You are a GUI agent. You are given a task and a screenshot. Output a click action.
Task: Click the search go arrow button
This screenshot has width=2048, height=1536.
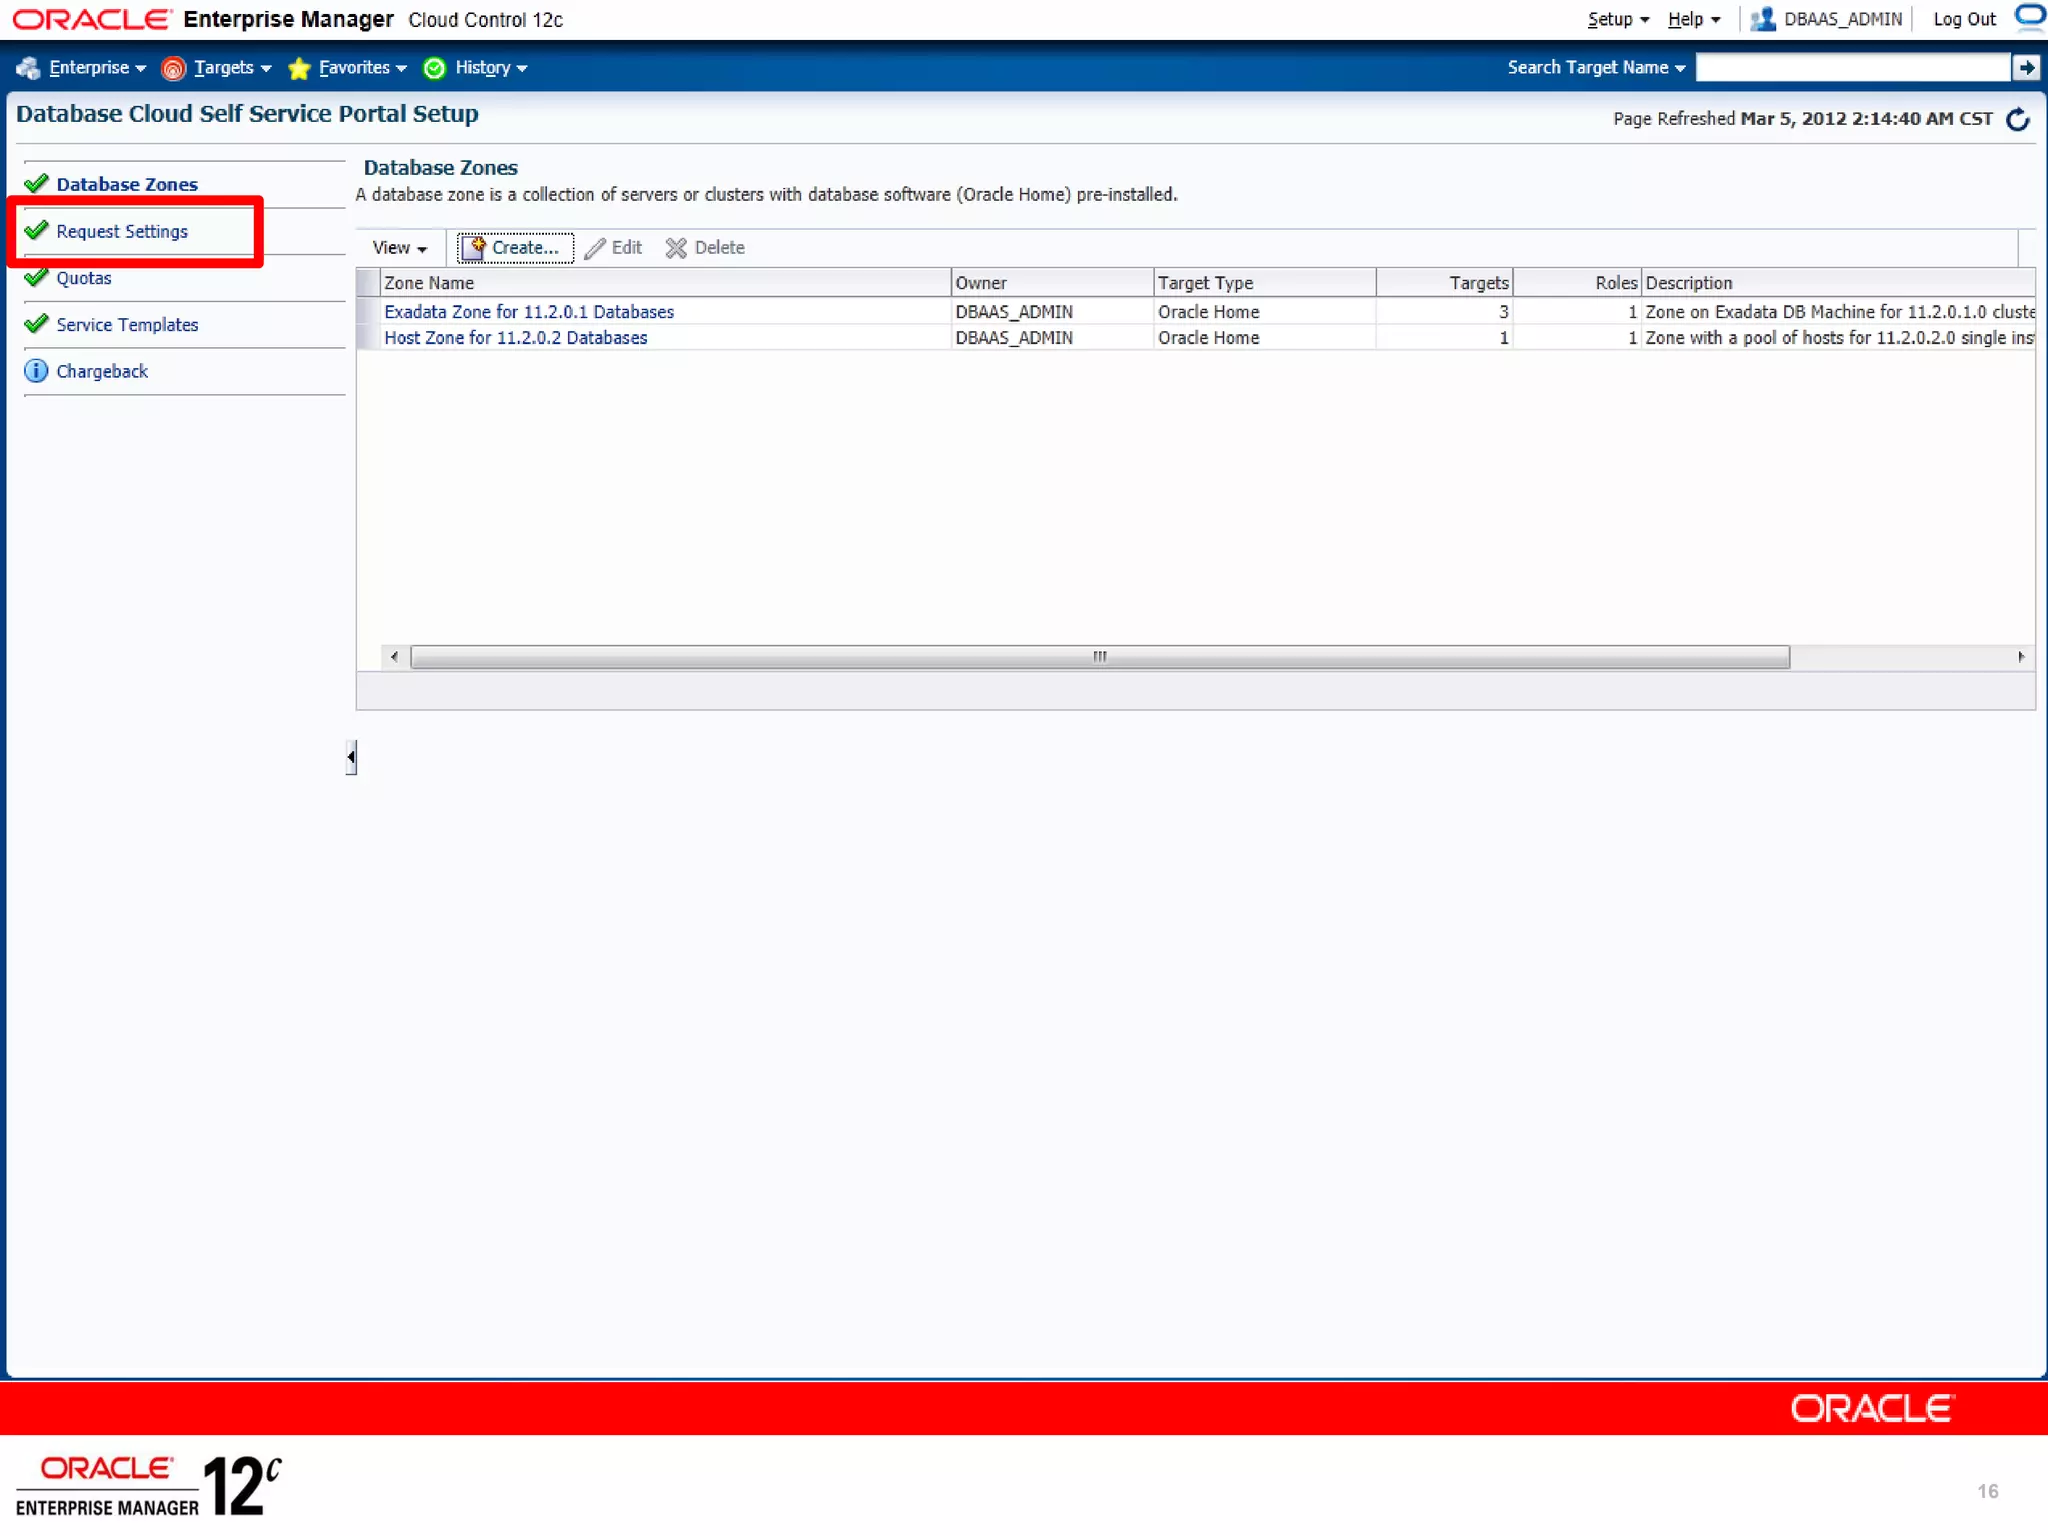(2026, 67)
